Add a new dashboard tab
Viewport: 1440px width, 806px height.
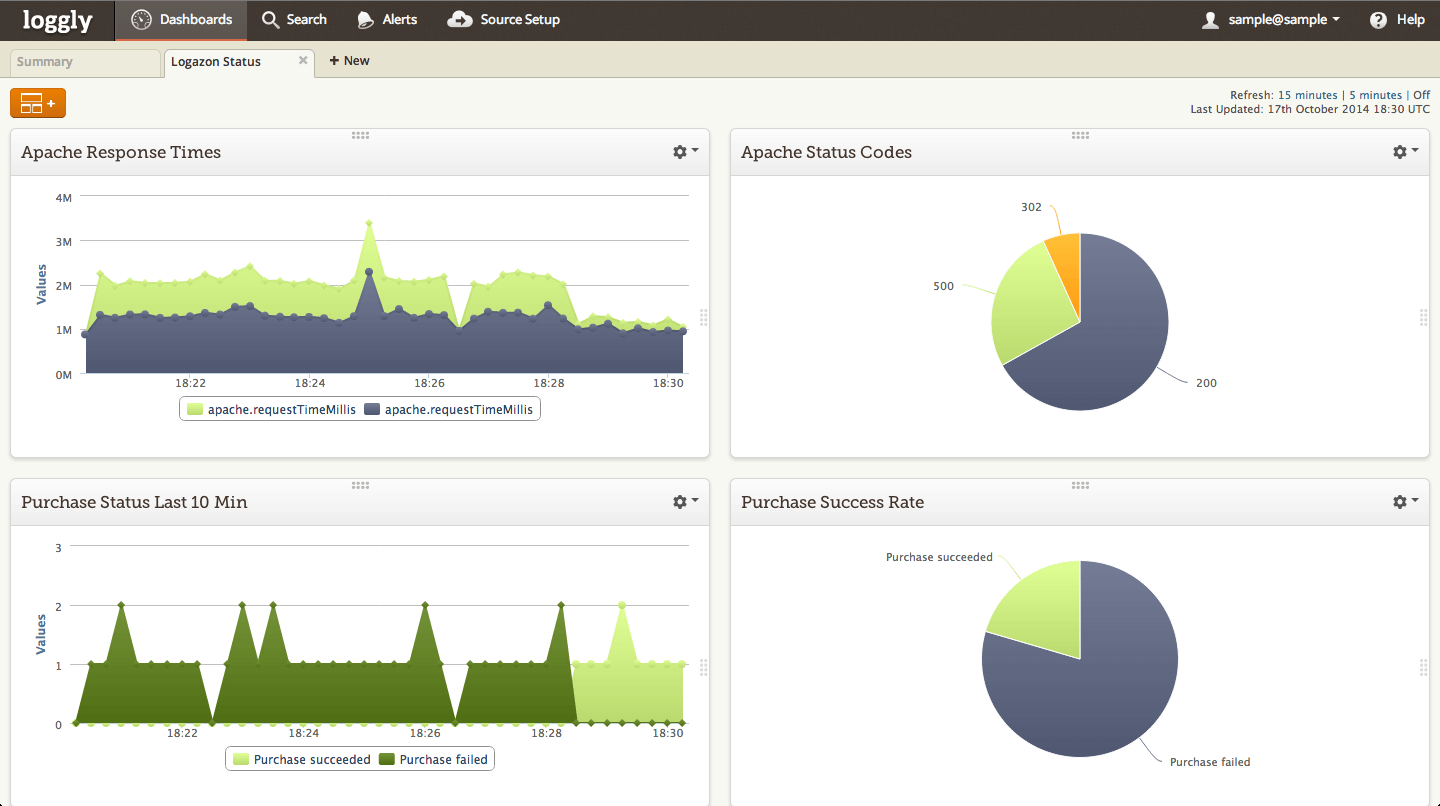tap(349, 61)
